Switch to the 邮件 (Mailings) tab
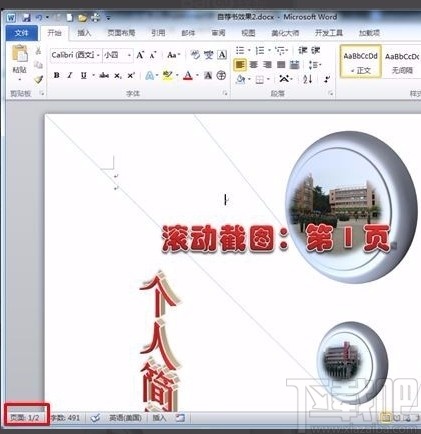 coord(188,33)
